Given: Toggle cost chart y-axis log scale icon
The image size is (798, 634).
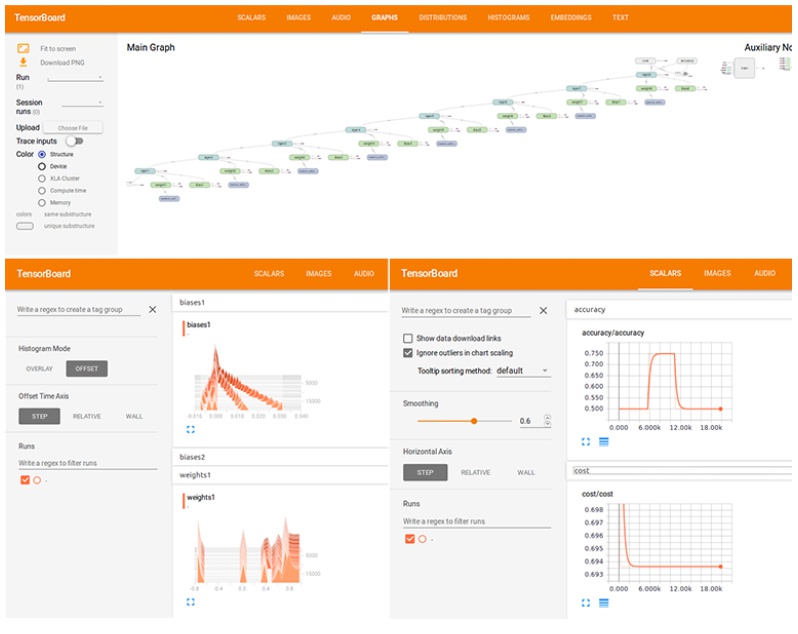Looking at the screenshot, I should point(604,603).
